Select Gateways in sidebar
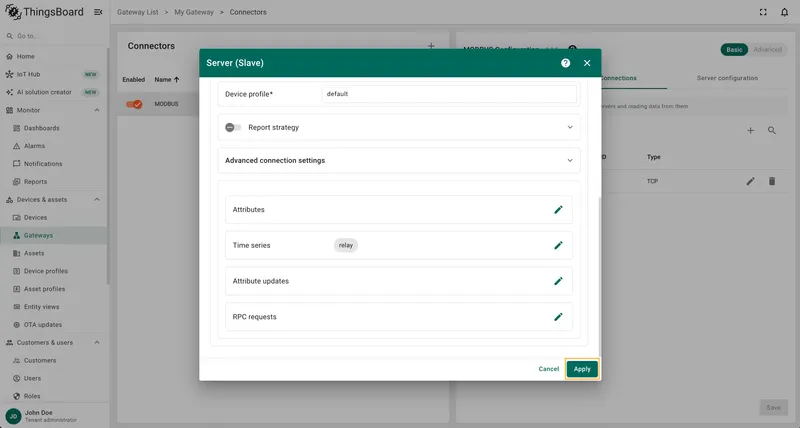The image size is (800, 428). [54, 235]
